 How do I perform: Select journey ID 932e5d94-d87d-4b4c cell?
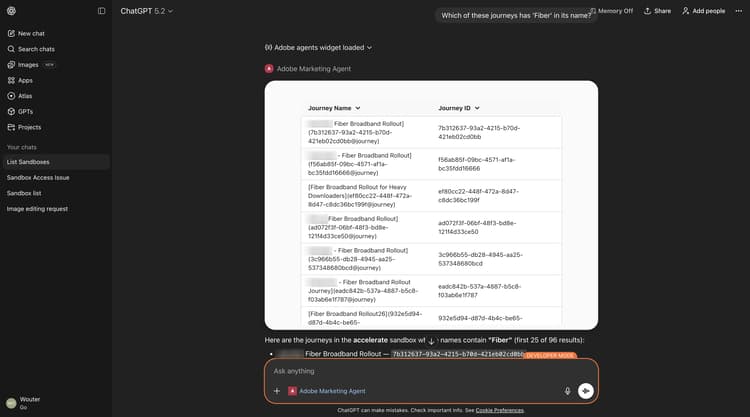480,318
